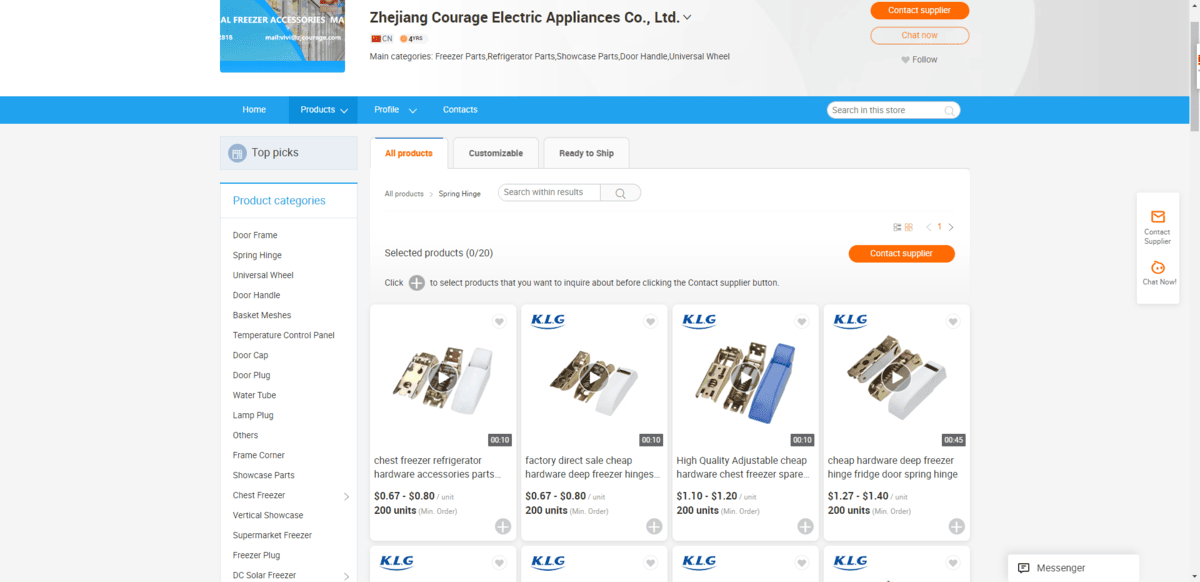
Task: Favorite the High Quality Adjustable hinge product
Action: pos(801,322)
